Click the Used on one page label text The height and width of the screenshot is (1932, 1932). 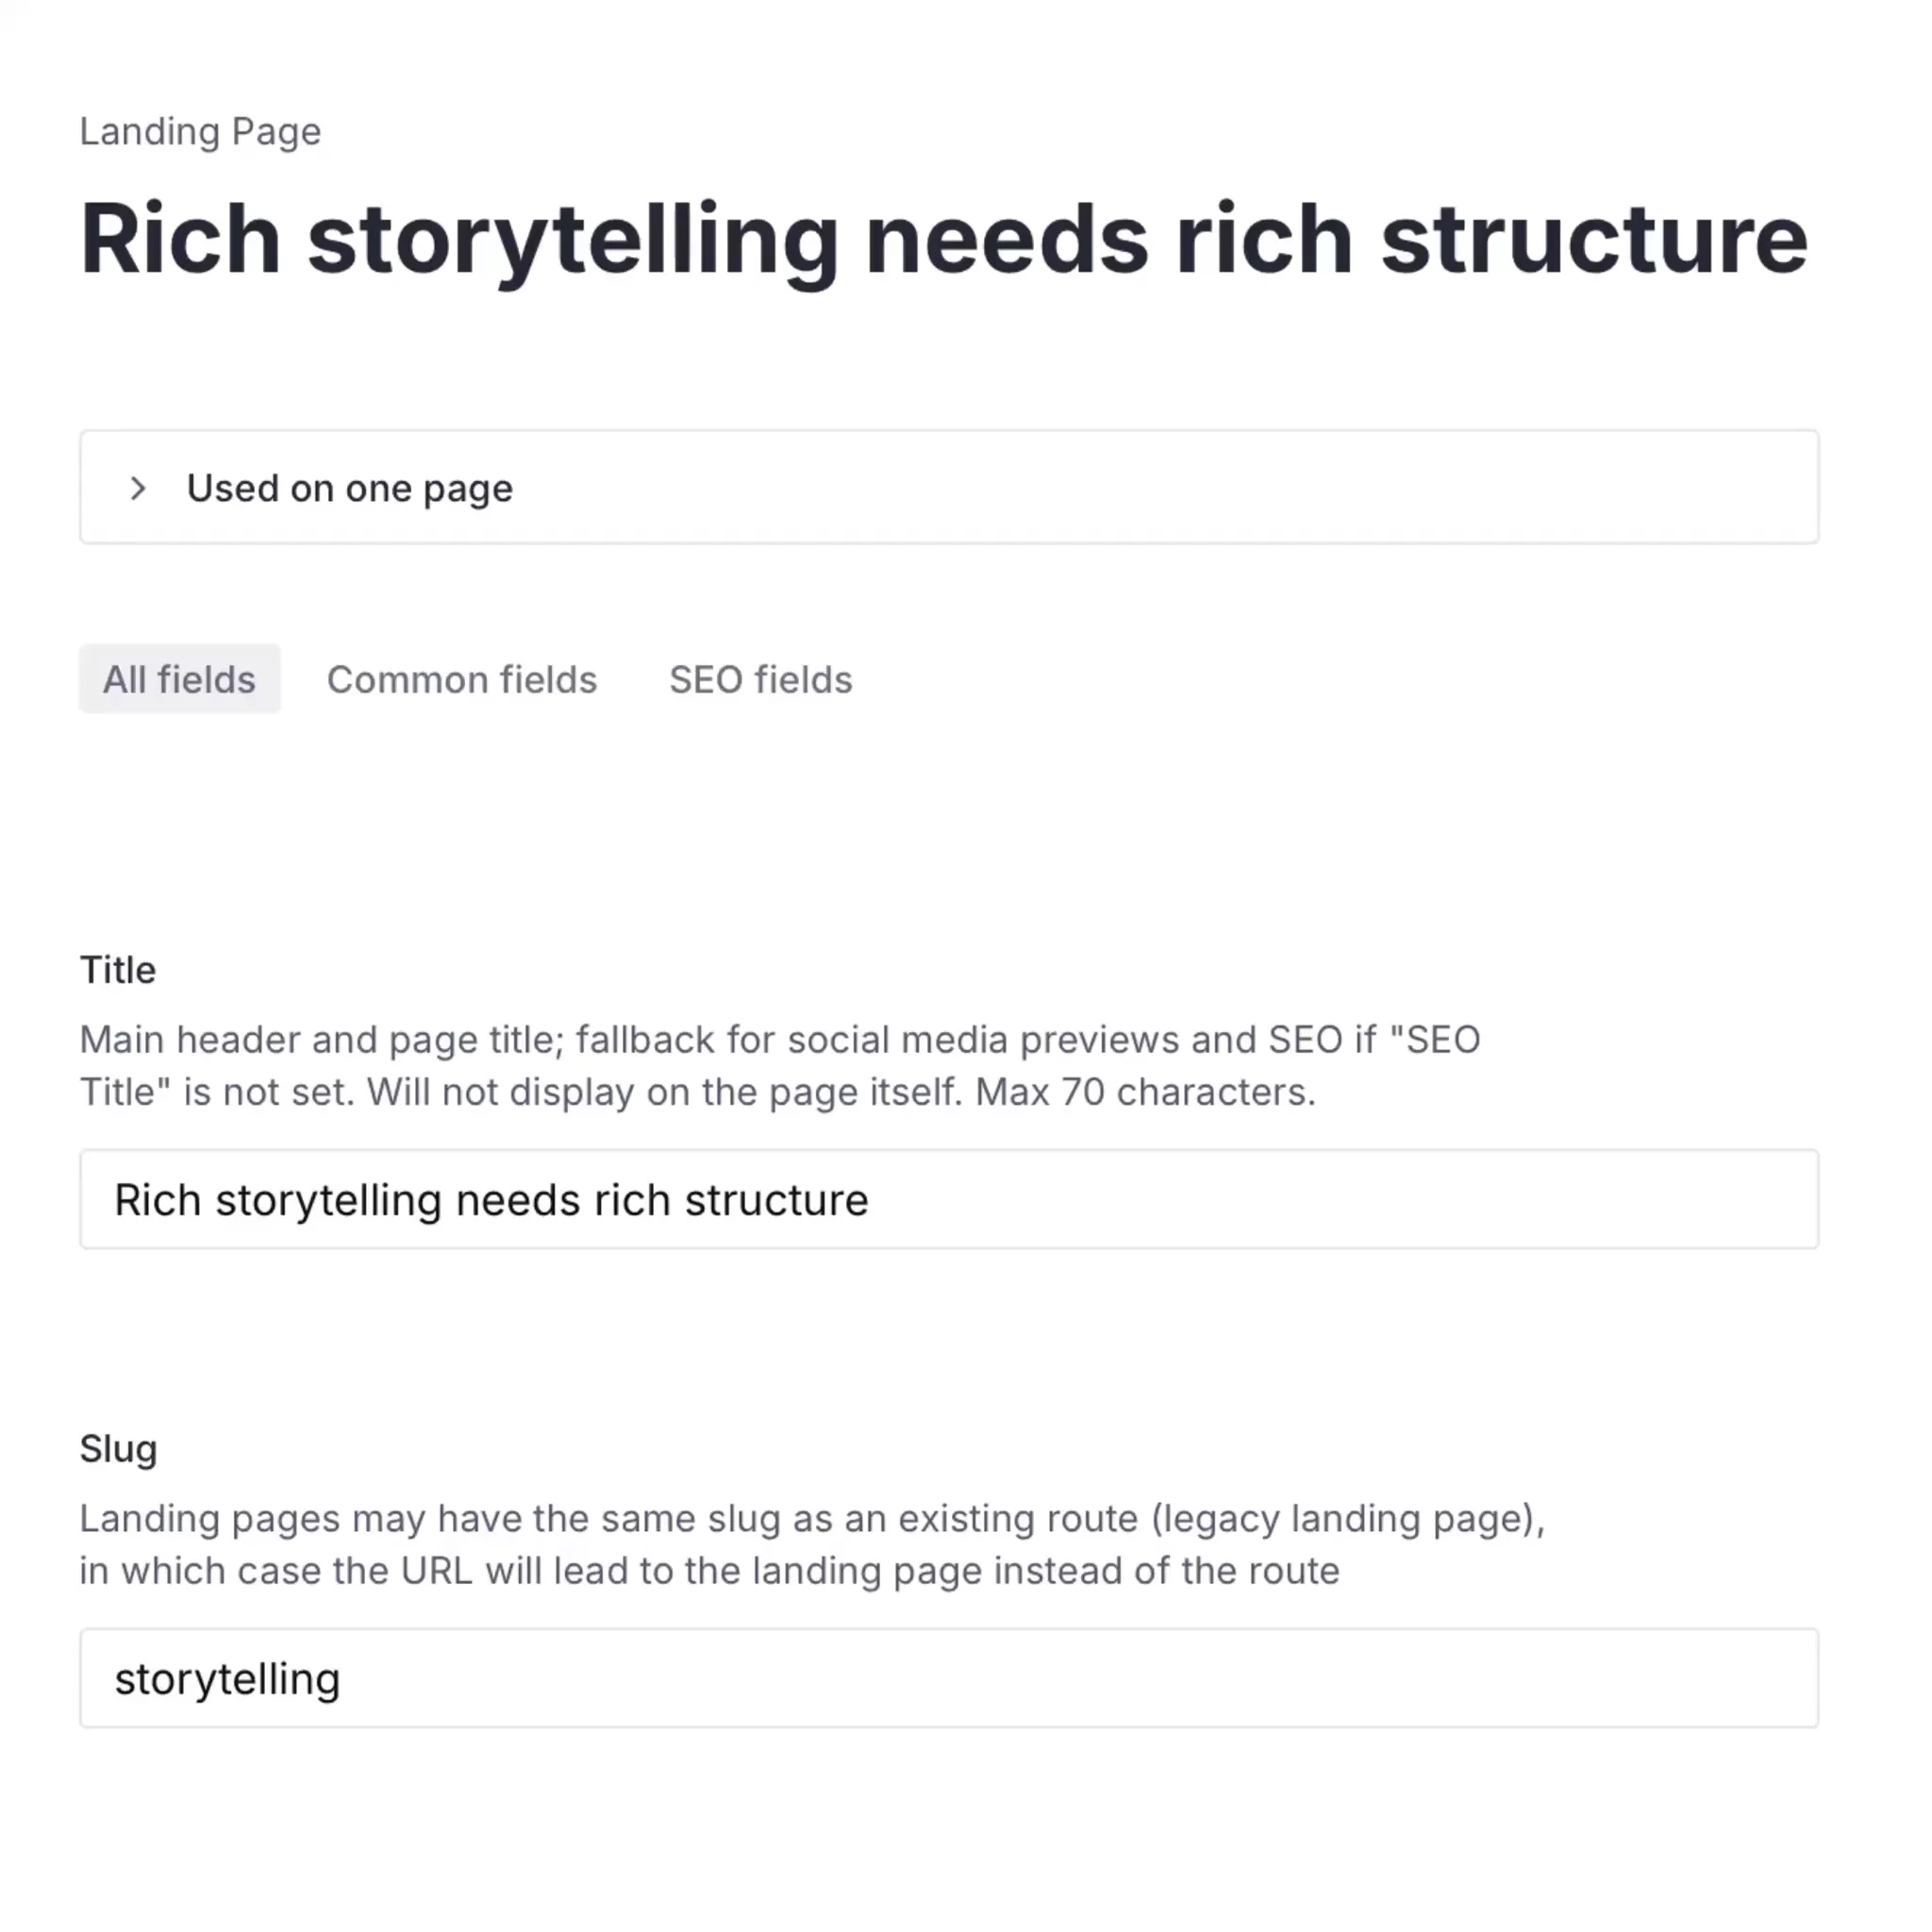tap(349, 488)
